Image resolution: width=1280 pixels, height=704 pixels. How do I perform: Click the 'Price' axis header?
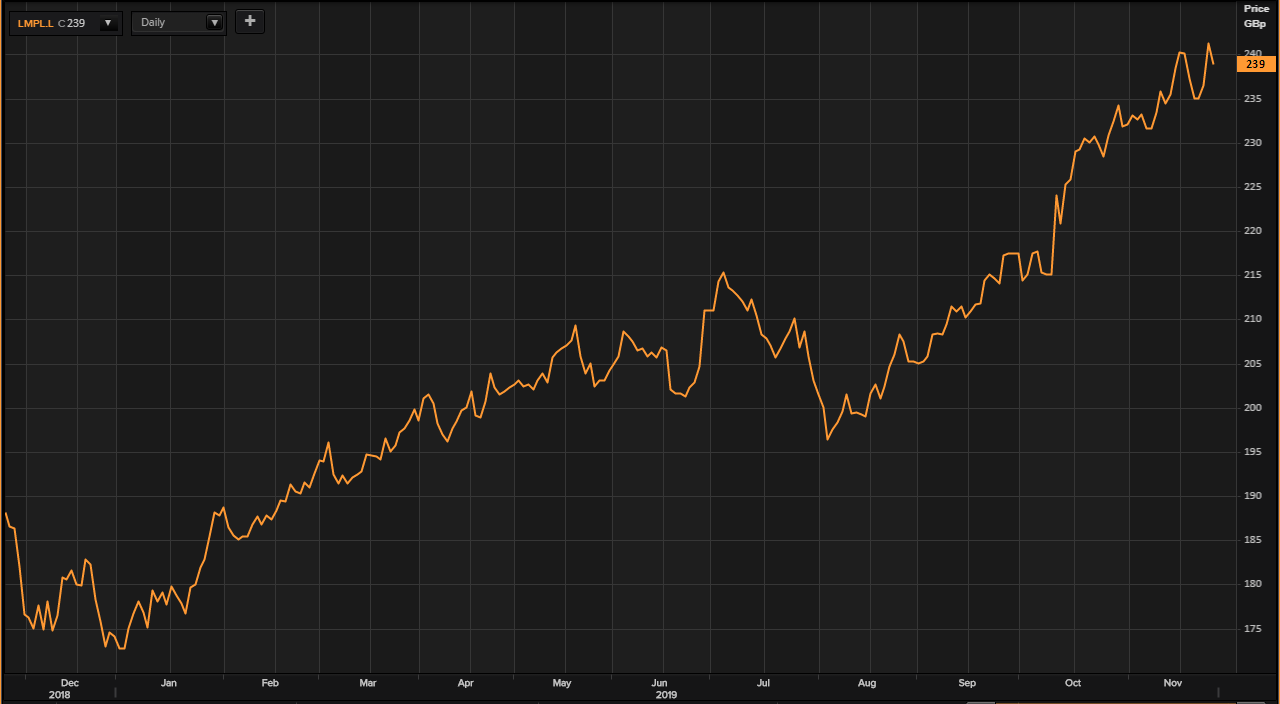1256,9
